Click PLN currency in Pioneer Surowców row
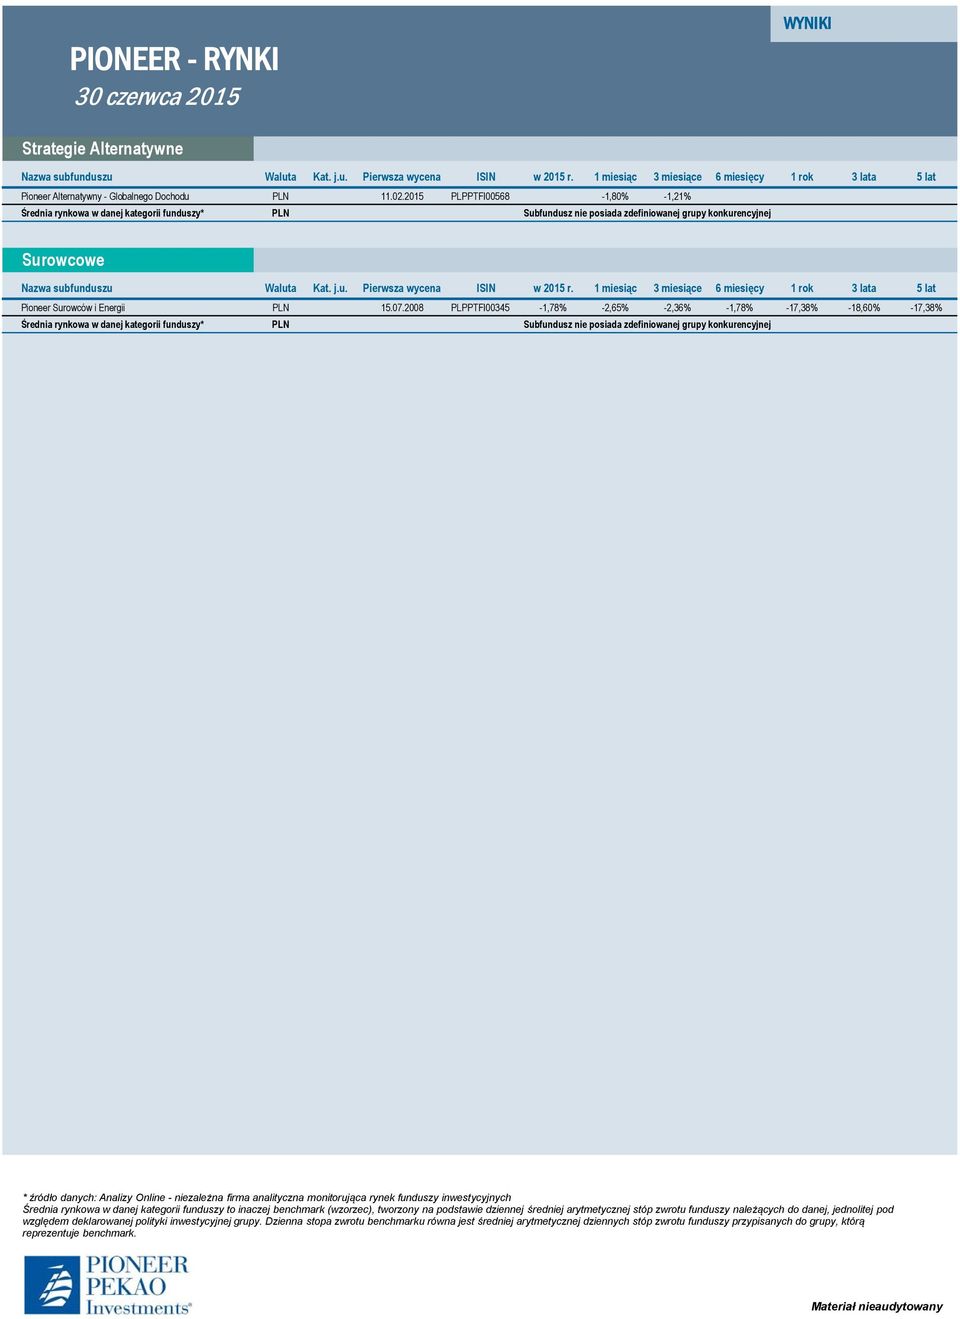 click(x=280, y=308)
